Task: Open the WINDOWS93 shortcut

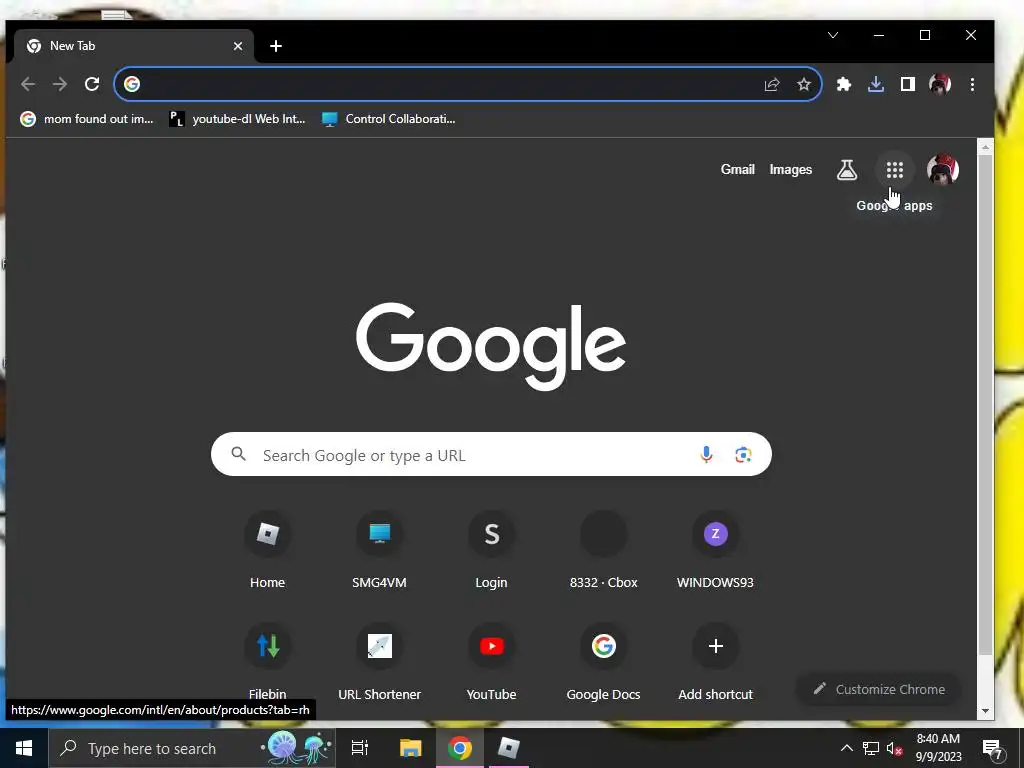Action: (x=715, y=551)
